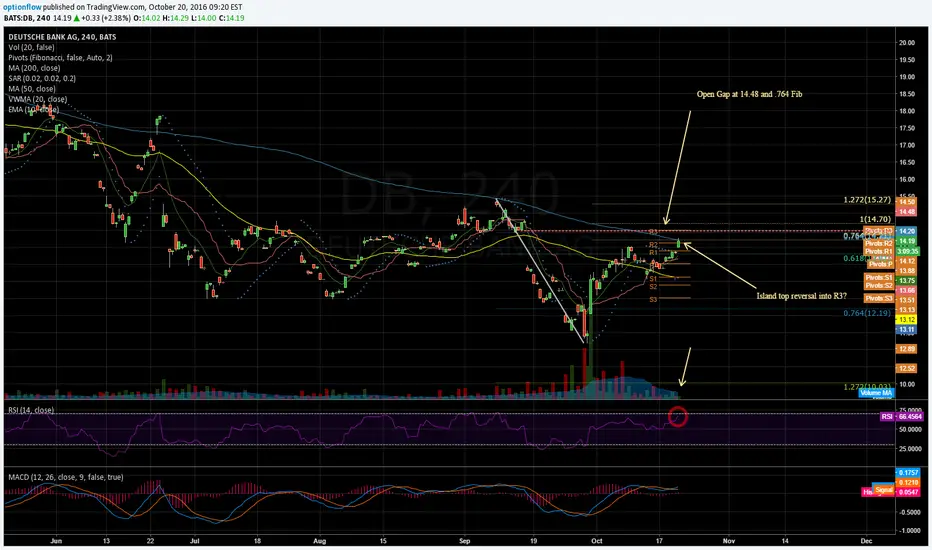This screenshot has height=550, width=932.
Task: Click the 0.0547 histogram value tag
Action: tap(908, 492)
